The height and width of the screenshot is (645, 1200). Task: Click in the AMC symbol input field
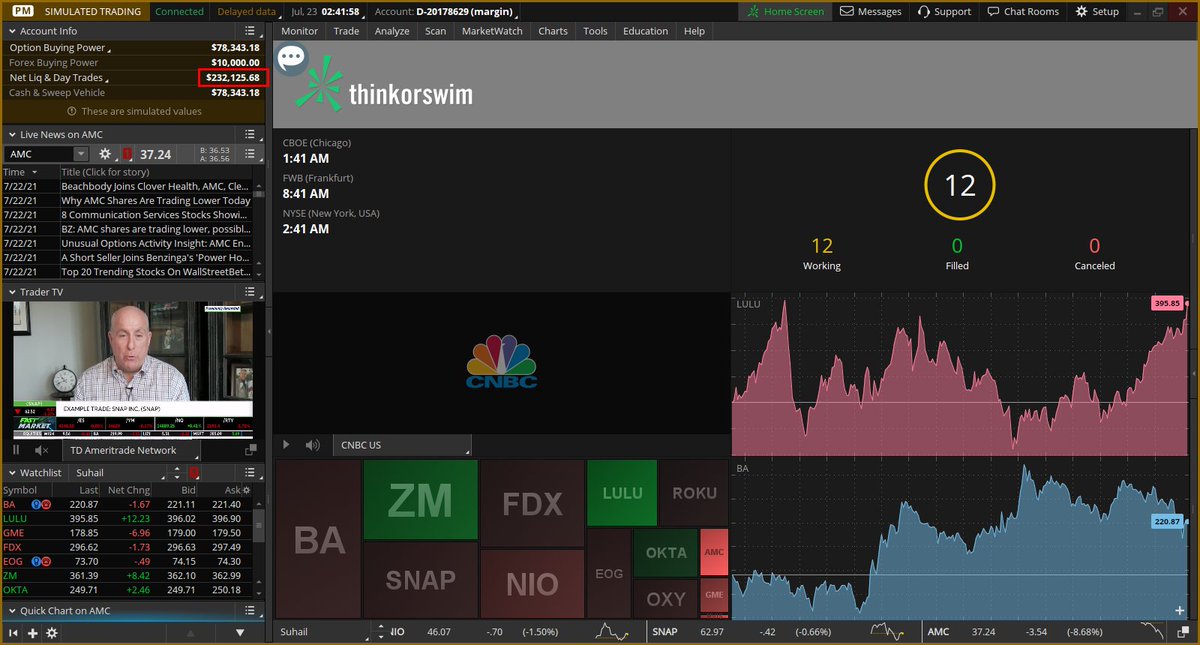(40, 154)
